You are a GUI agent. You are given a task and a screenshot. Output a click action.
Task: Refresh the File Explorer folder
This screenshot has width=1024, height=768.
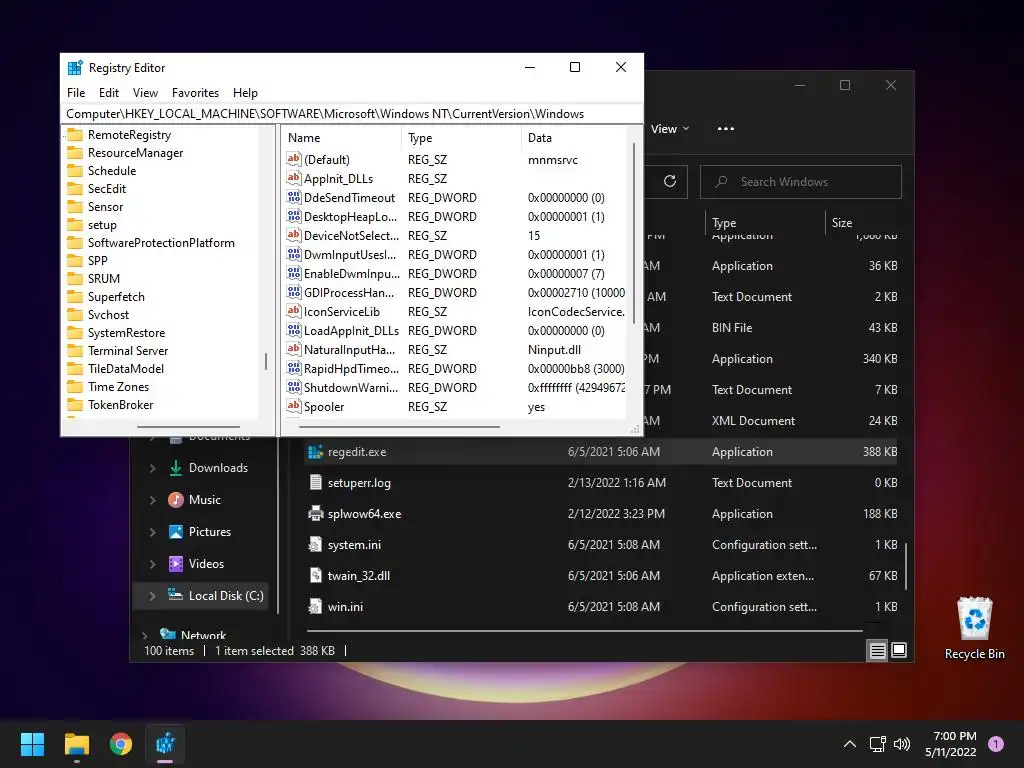[x=669, y=182]
